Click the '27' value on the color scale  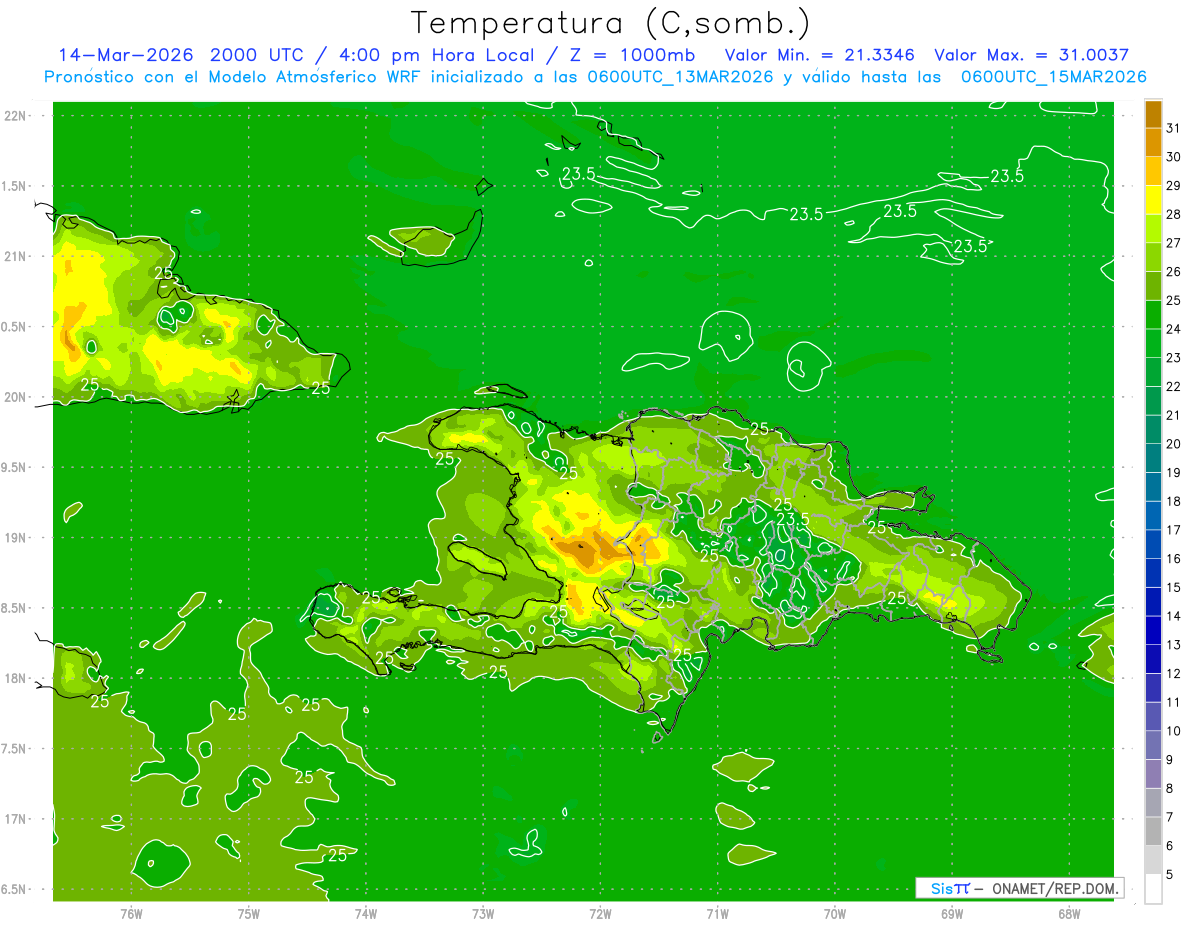[1173, 242]
